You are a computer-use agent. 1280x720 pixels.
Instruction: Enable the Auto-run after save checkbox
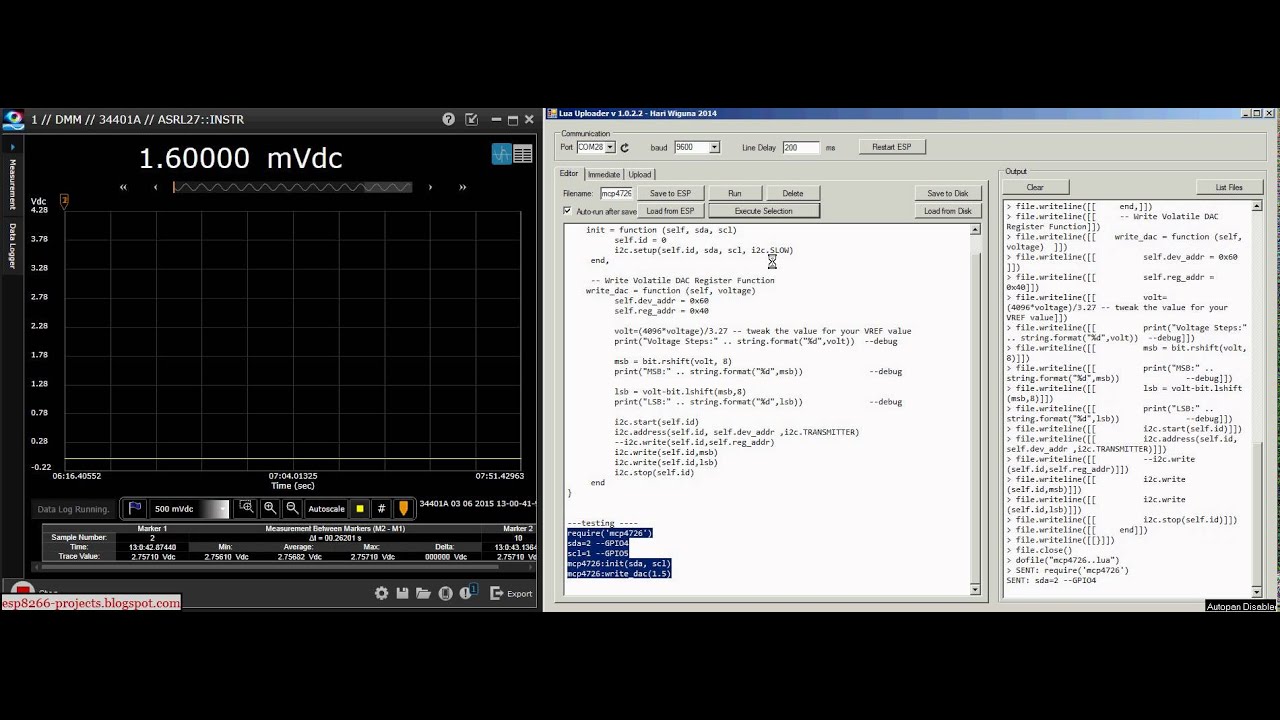[567, 211]
